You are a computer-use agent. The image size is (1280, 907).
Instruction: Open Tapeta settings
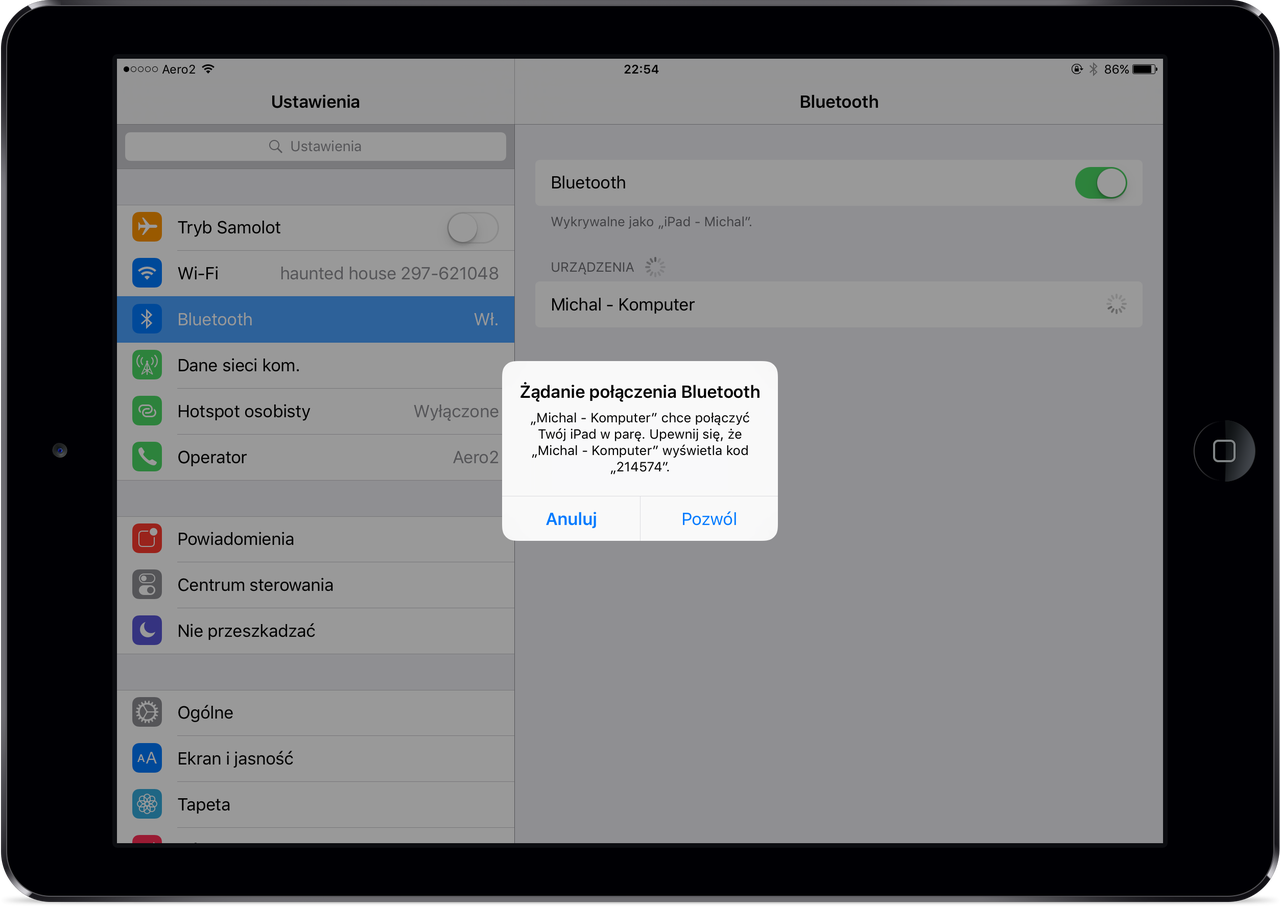click(x=316, y=804)
